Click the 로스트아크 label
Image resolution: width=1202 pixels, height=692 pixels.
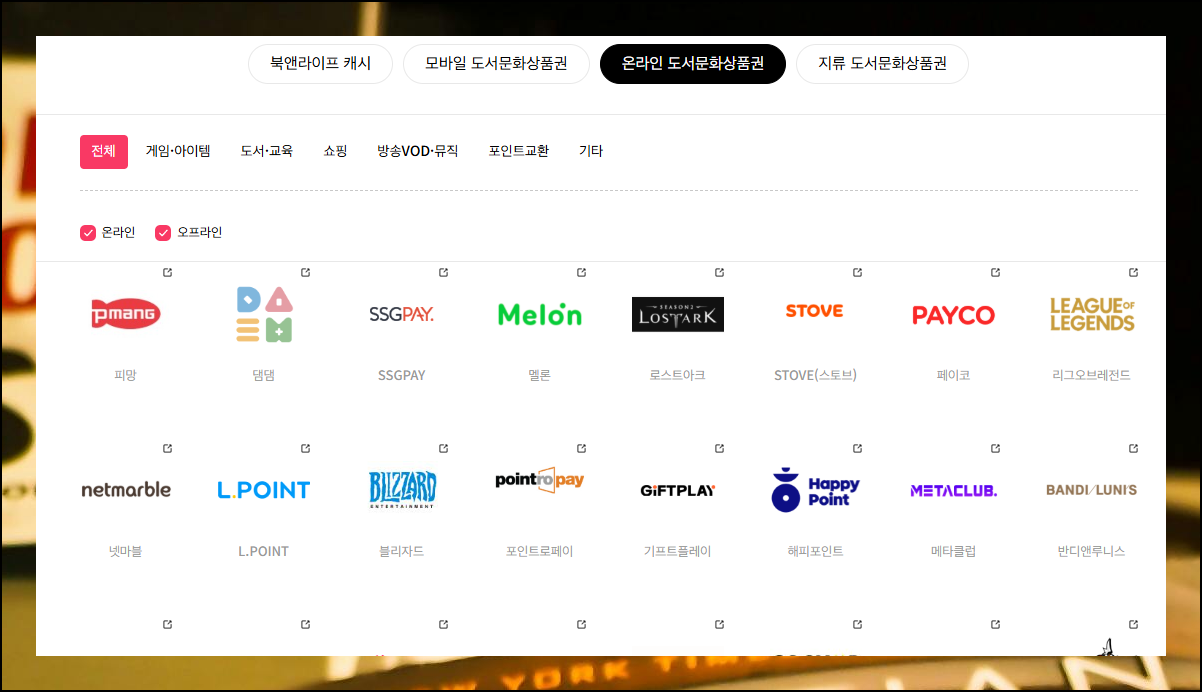coord(678,375)
